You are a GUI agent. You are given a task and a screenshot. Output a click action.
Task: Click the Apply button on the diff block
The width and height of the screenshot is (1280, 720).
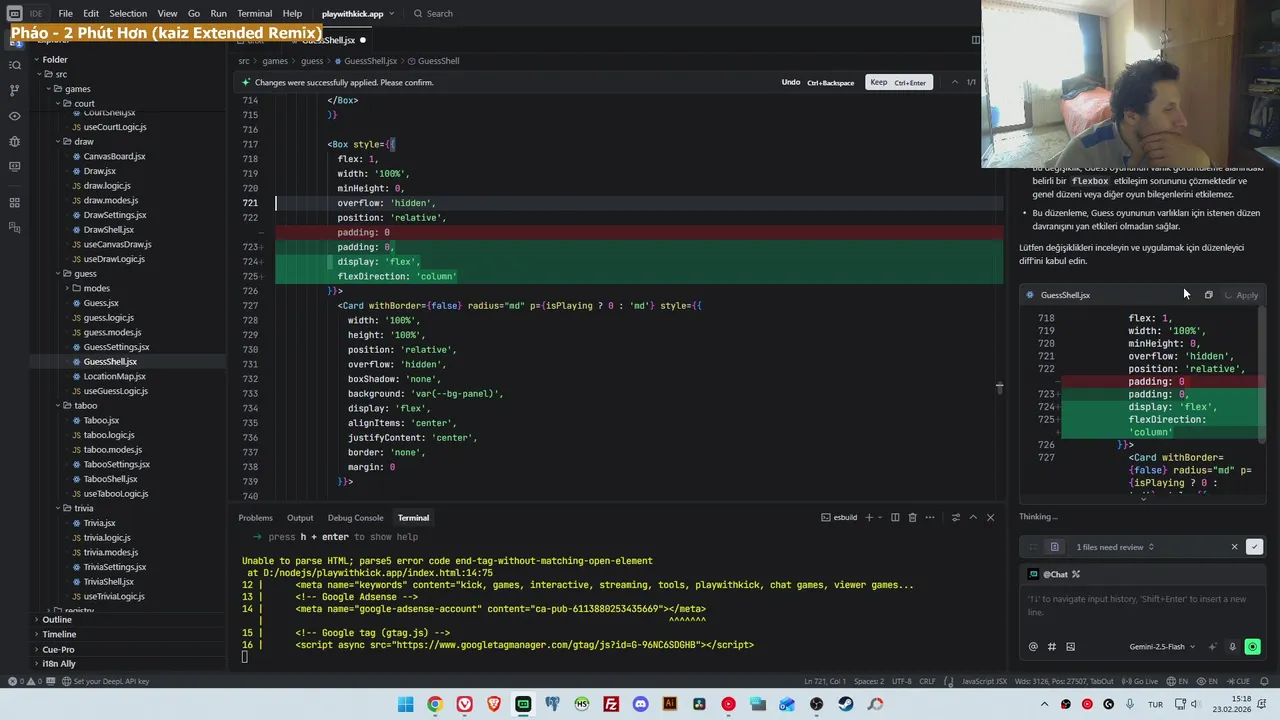1241,295
